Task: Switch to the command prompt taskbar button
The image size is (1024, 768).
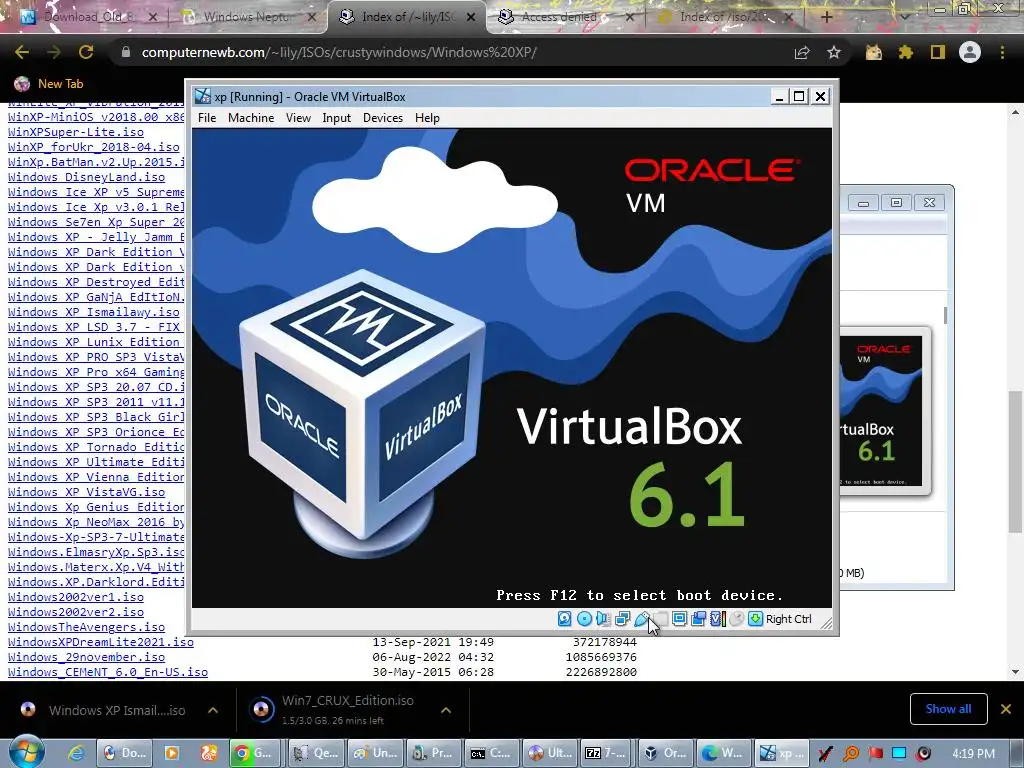Action: pyautogui.click(x=491, y=753)
